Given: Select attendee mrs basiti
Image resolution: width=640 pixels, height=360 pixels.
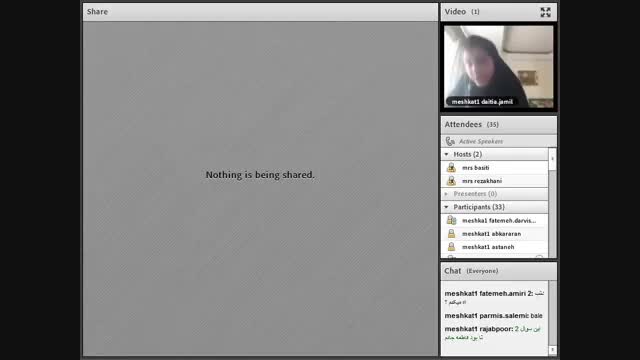Looking at the screenshot, I should click(x=495, y=167).
